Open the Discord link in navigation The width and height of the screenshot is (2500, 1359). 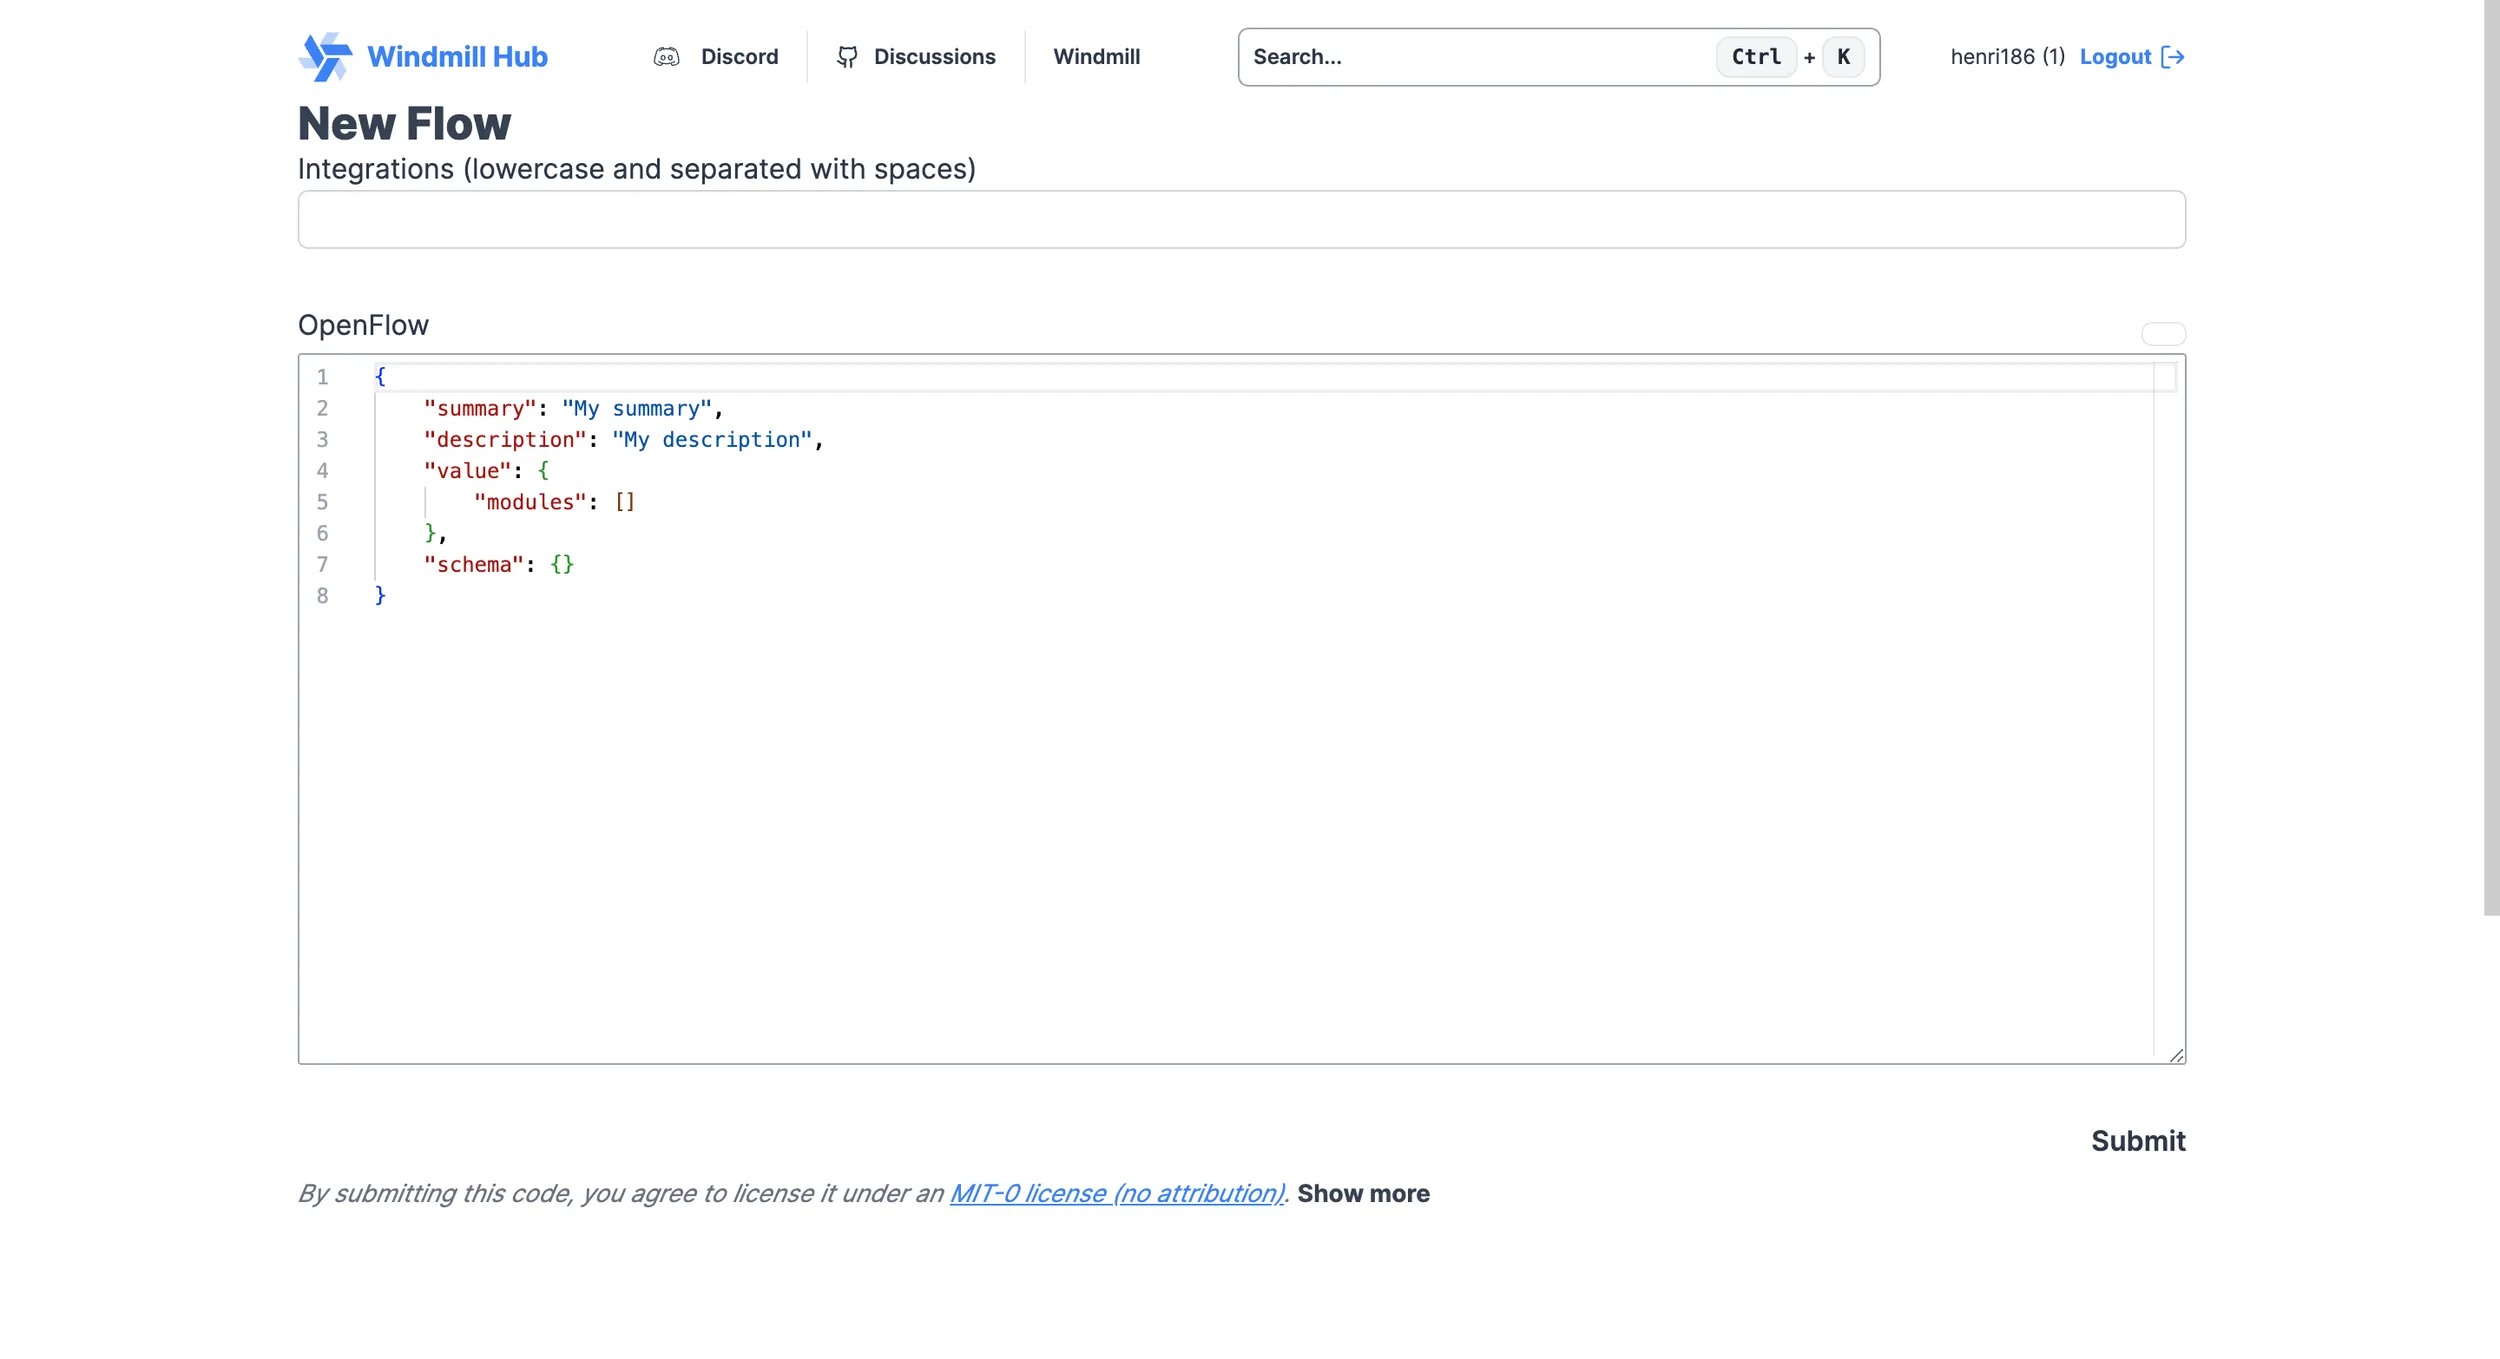click(739, 57)
